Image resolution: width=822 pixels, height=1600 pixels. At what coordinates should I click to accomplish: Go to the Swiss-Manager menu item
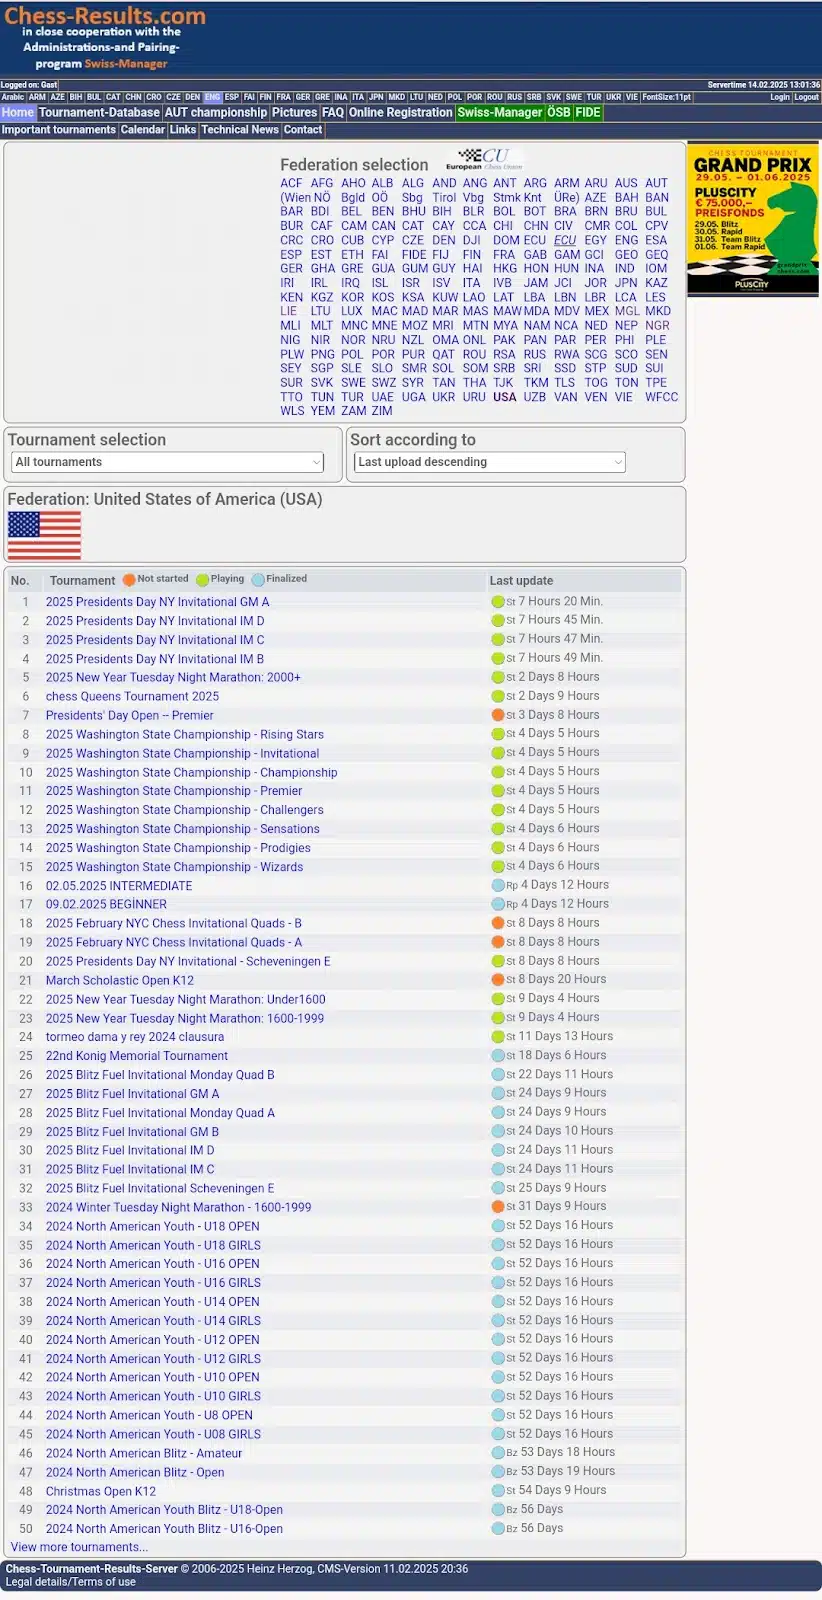click(x=499, y=113)
